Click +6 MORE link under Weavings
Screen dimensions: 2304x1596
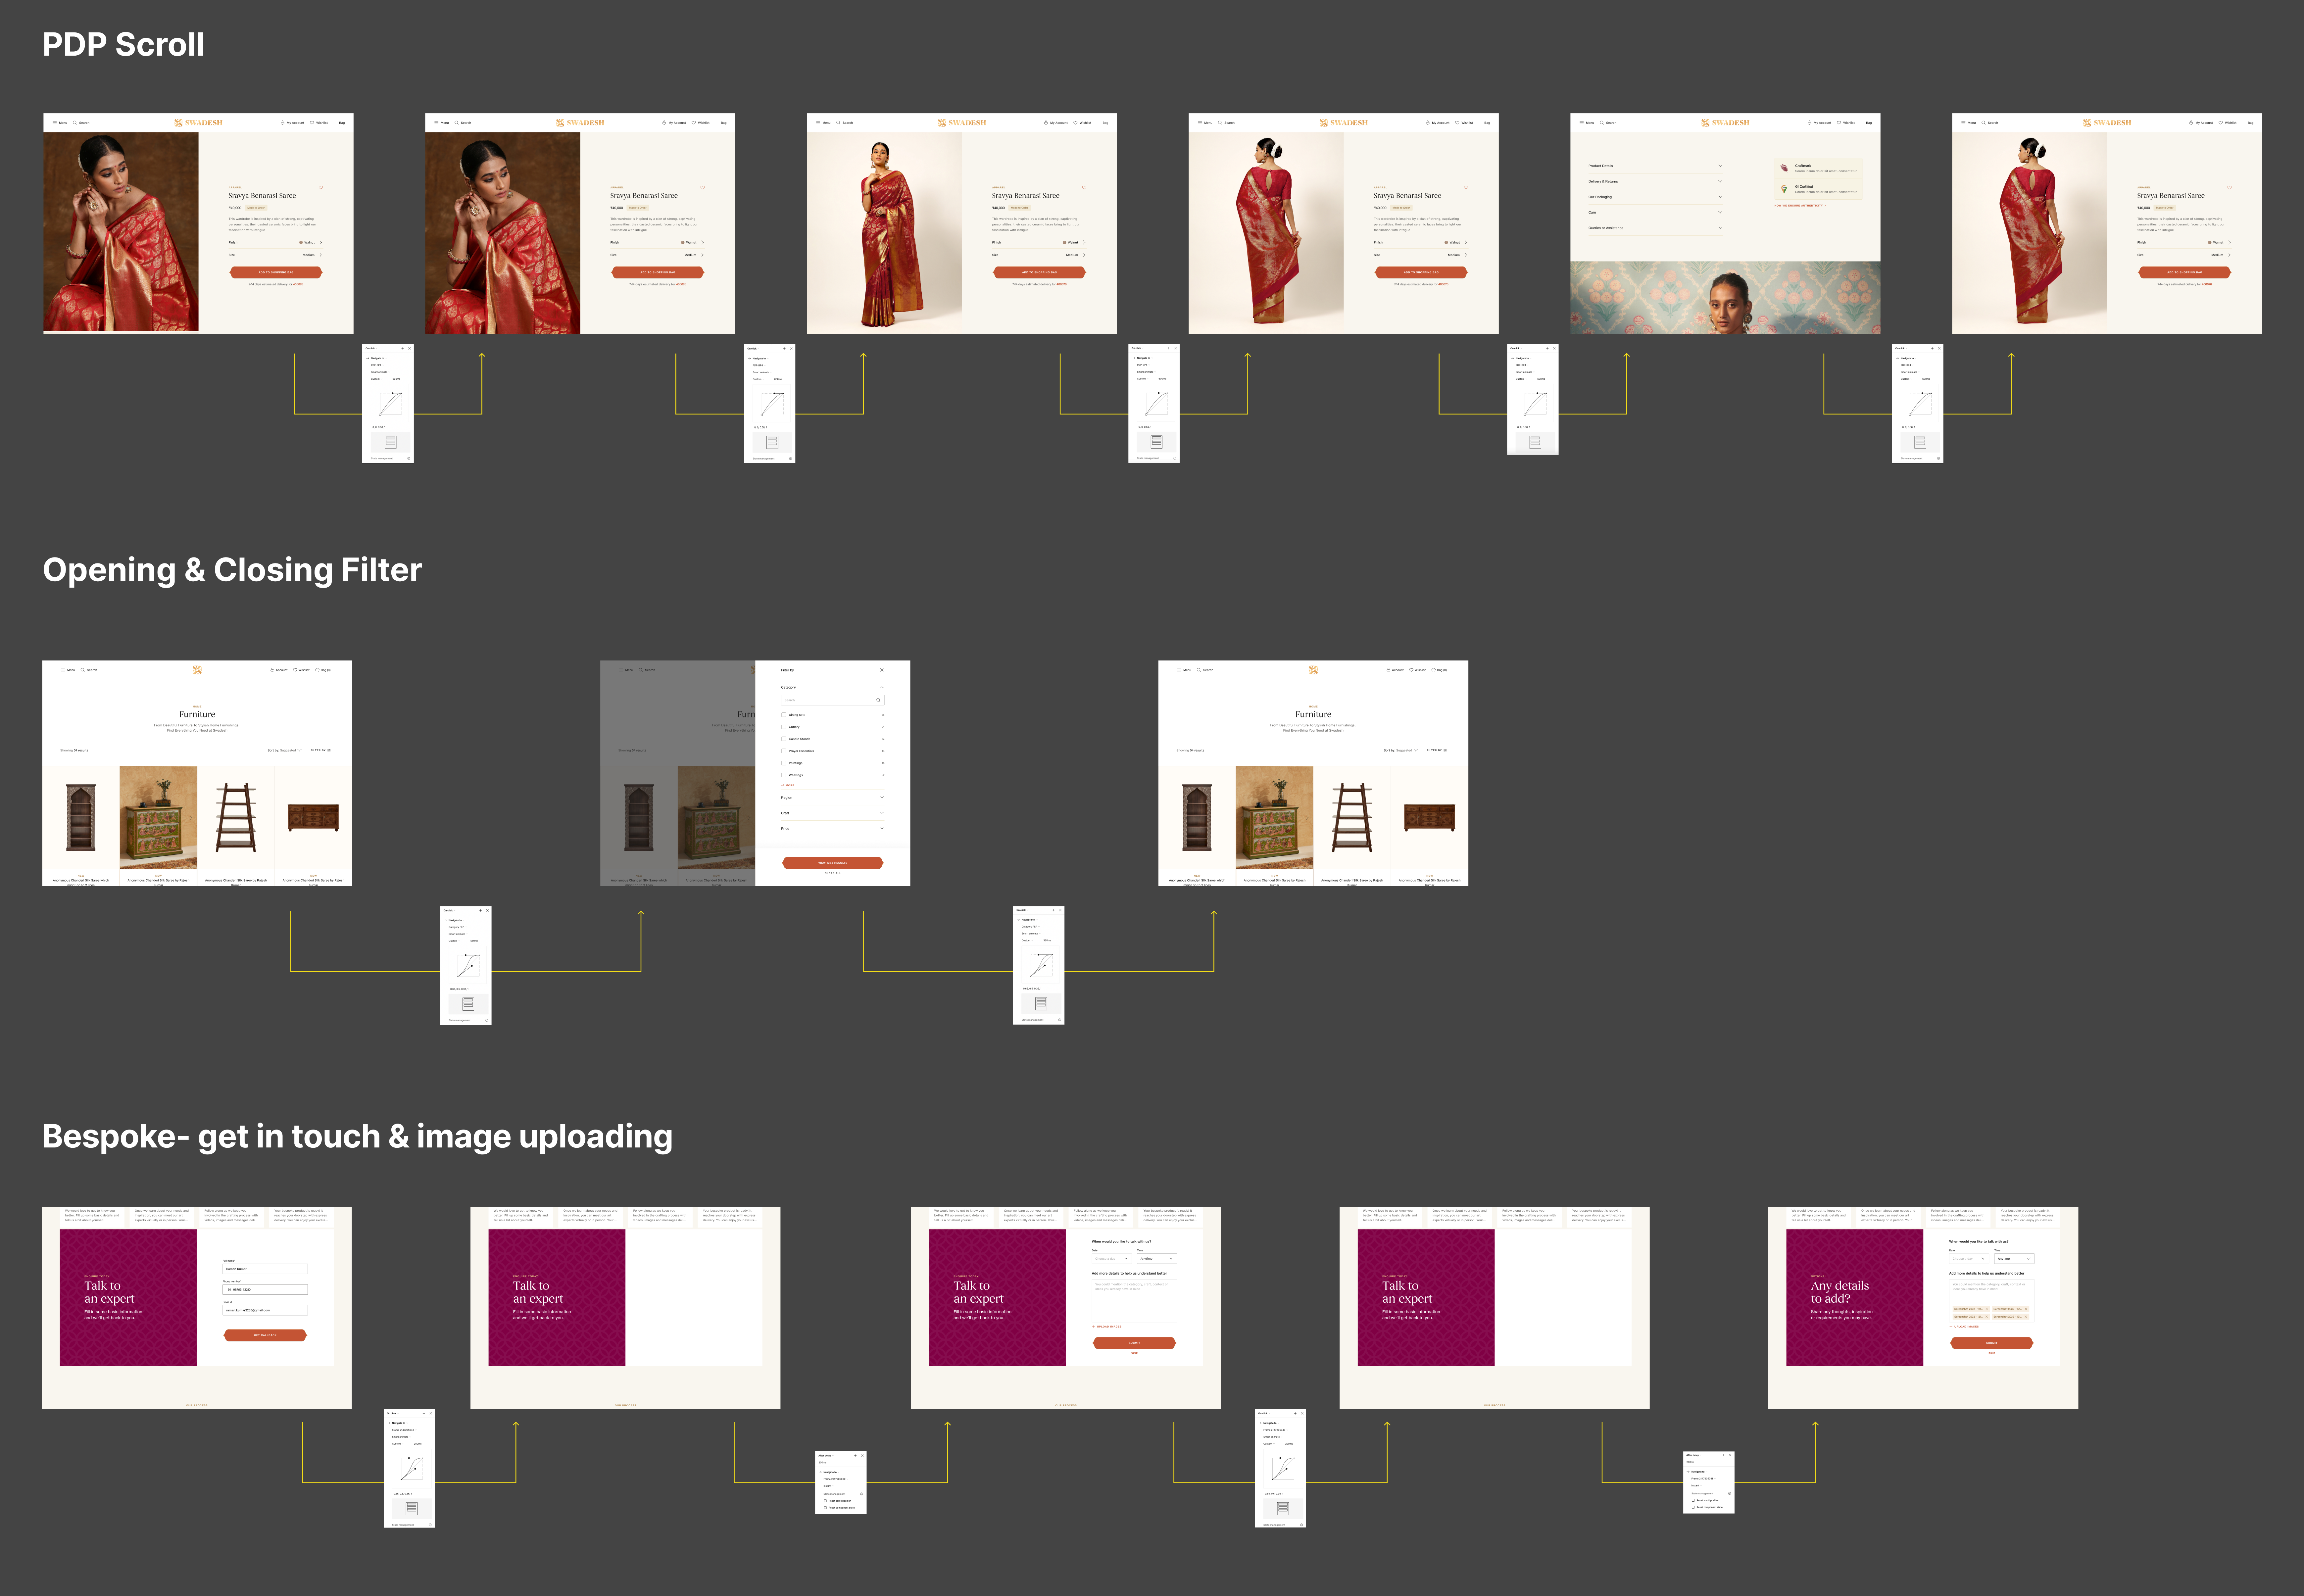[x=788, y=786]
